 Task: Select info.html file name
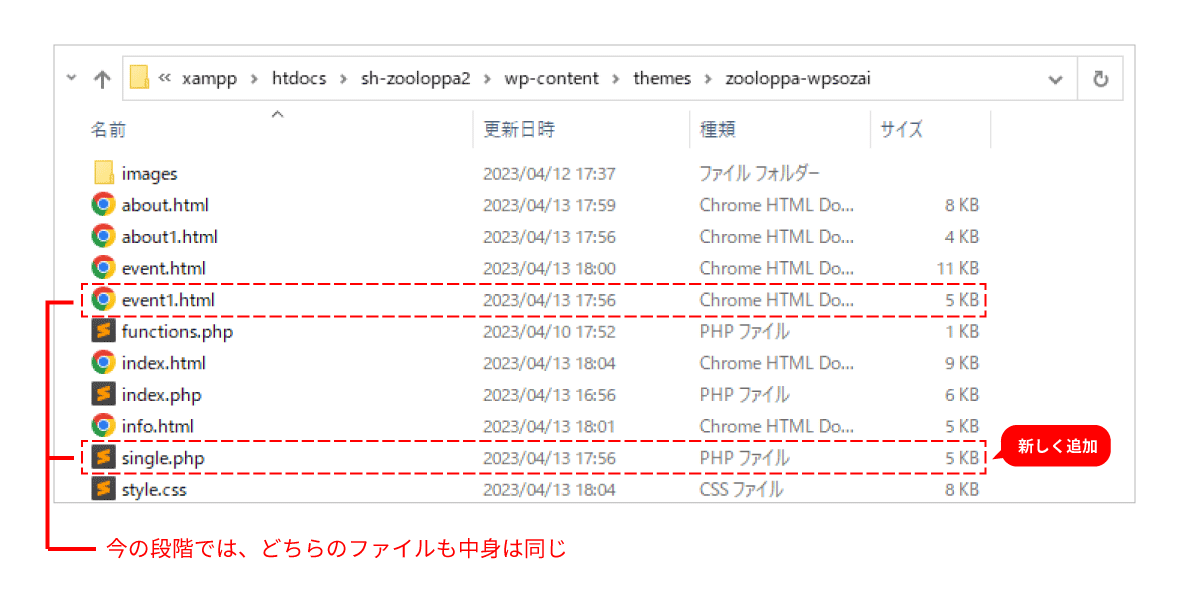point(158,426)
